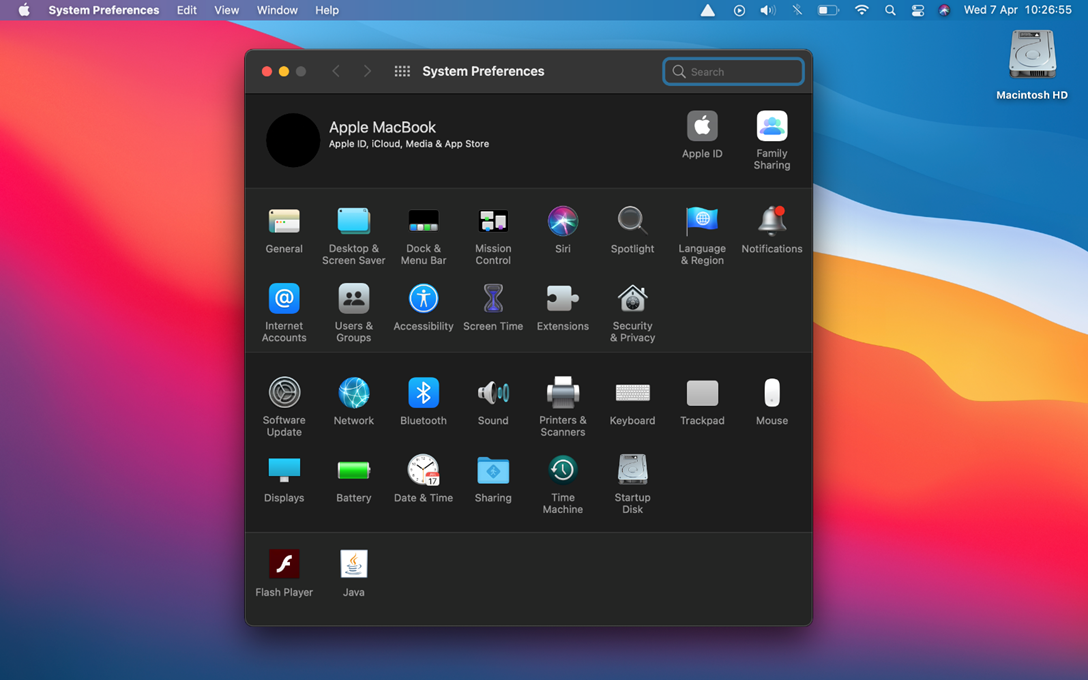Click the Search field
1088x680 pixels.
click(740, 72)
